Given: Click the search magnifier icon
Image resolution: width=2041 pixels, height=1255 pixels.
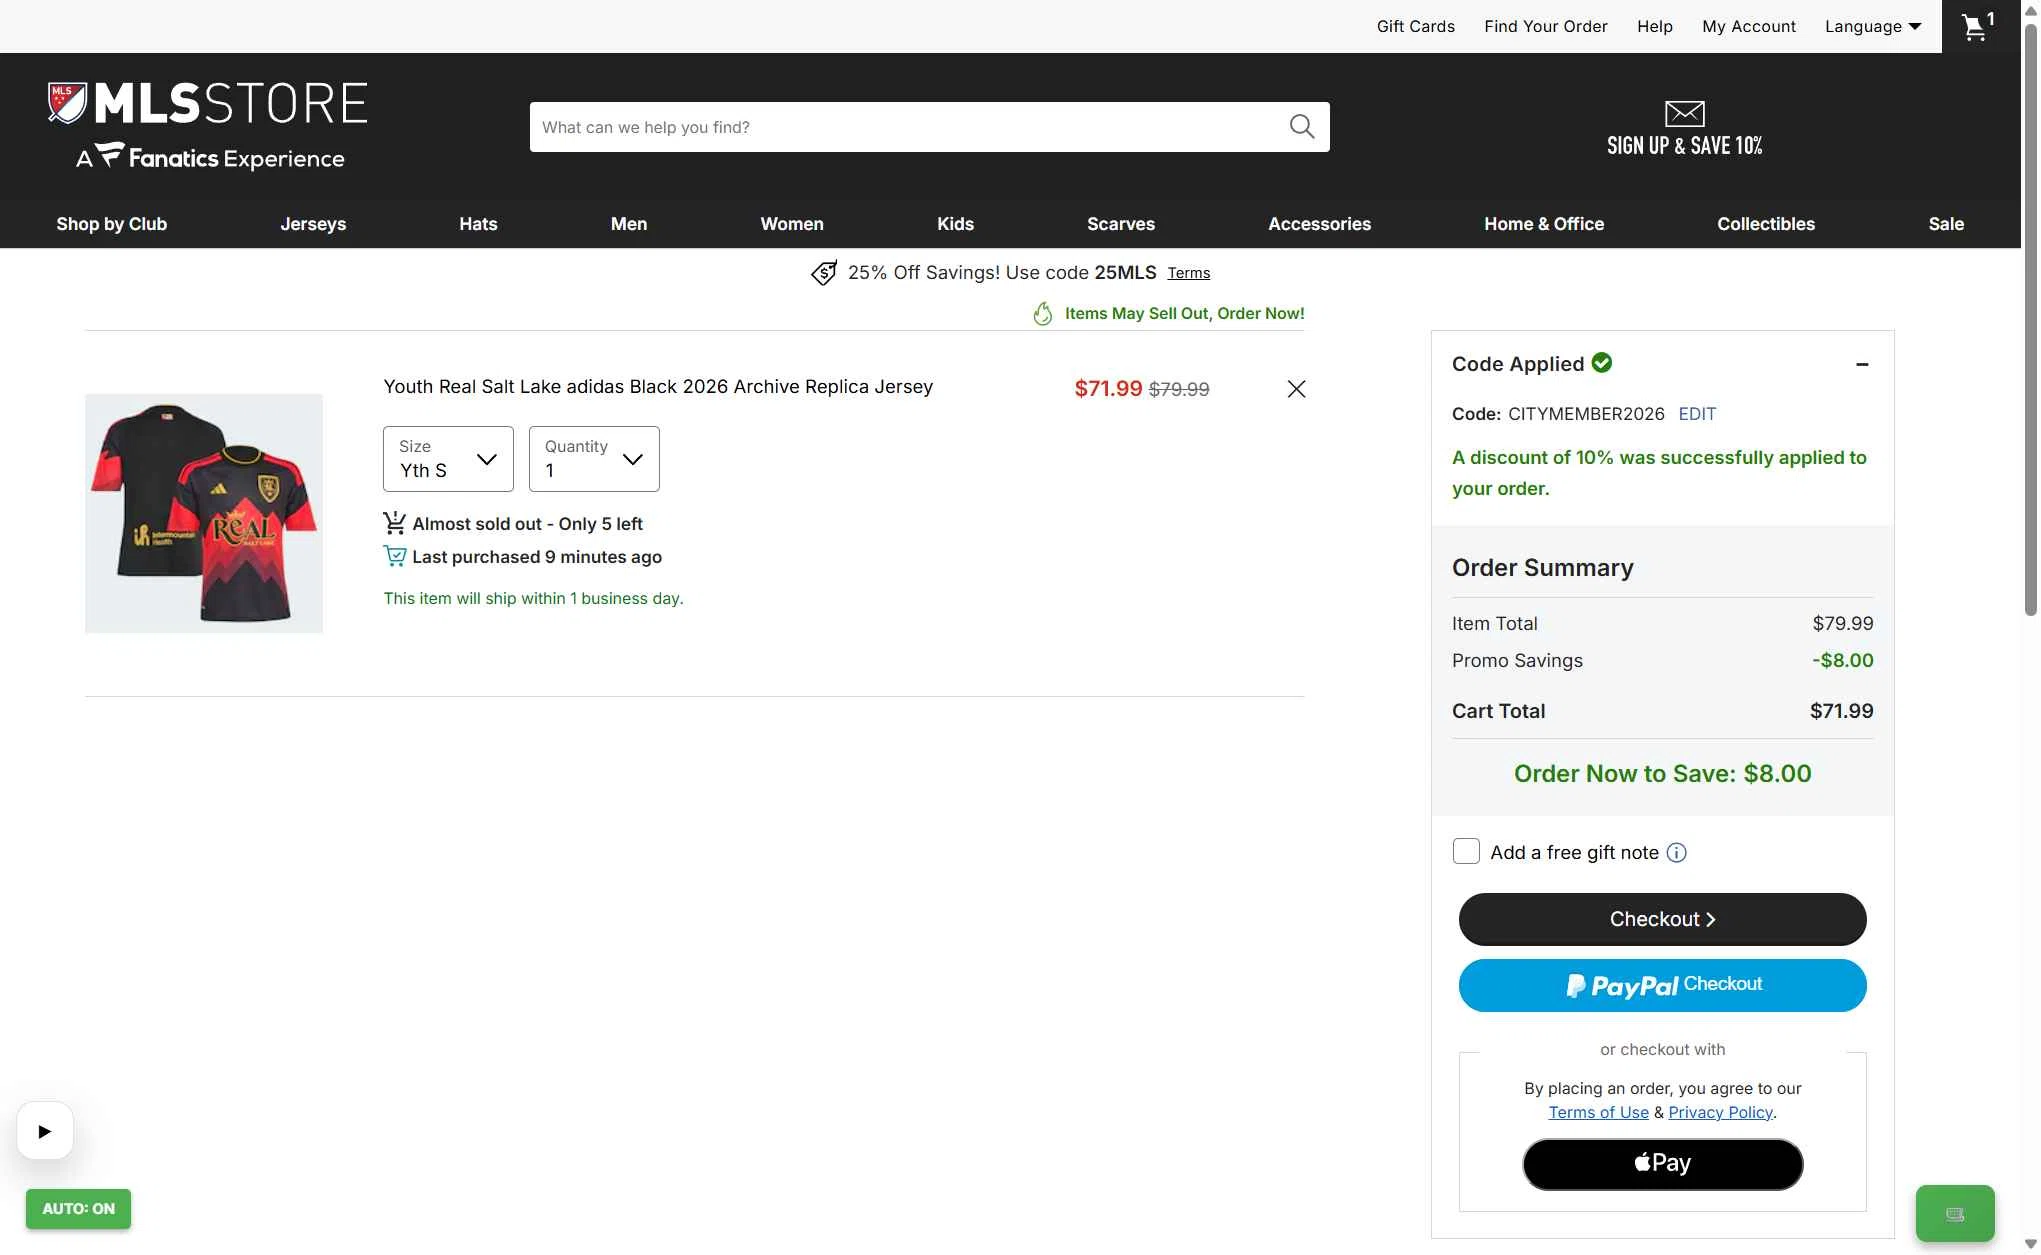Looking at the screenshot, I should [x=1301, y=127].
